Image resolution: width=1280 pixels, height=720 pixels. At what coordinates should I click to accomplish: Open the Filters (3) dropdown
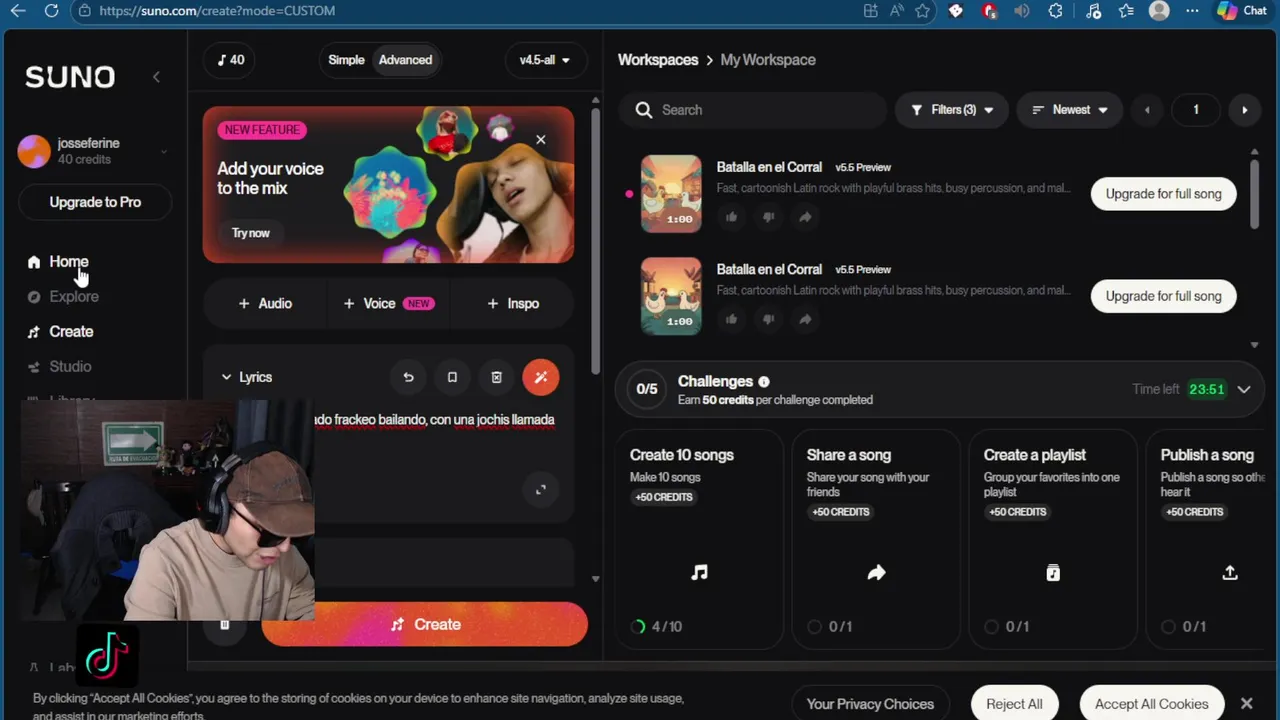pos(952,110)
